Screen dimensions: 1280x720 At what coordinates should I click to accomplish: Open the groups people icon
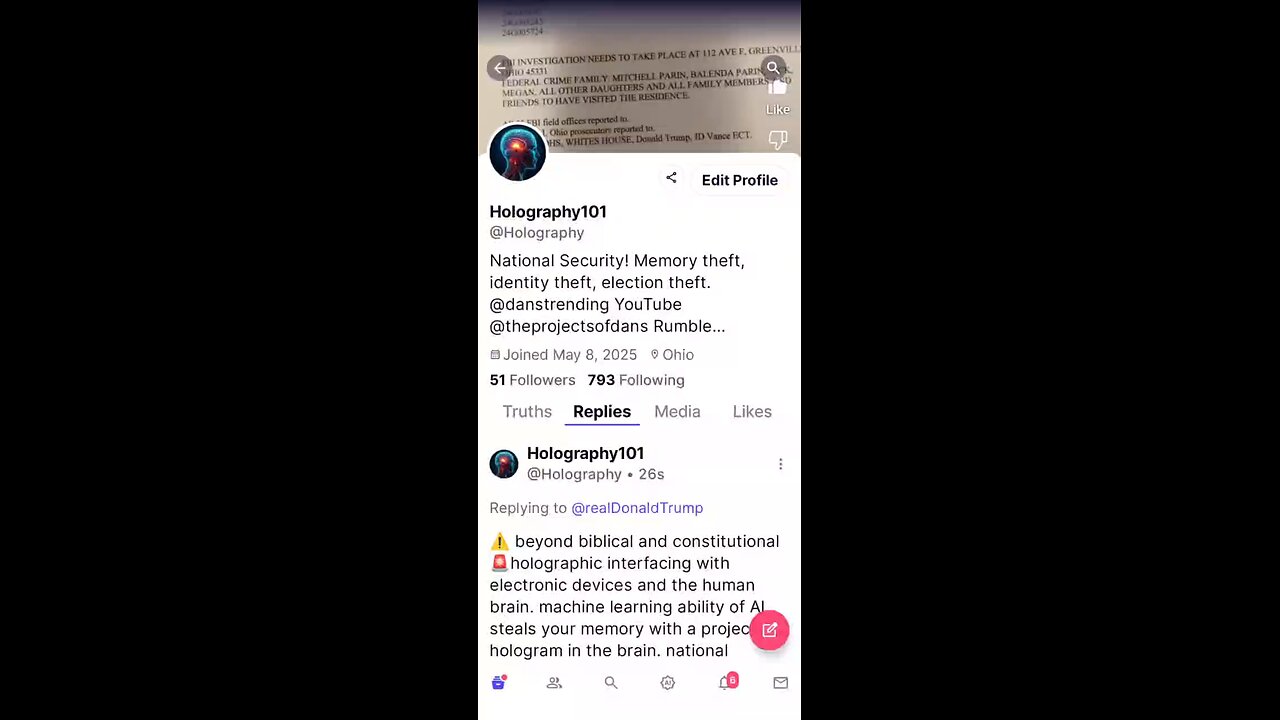pyautogui.click(x=554, y=682)
